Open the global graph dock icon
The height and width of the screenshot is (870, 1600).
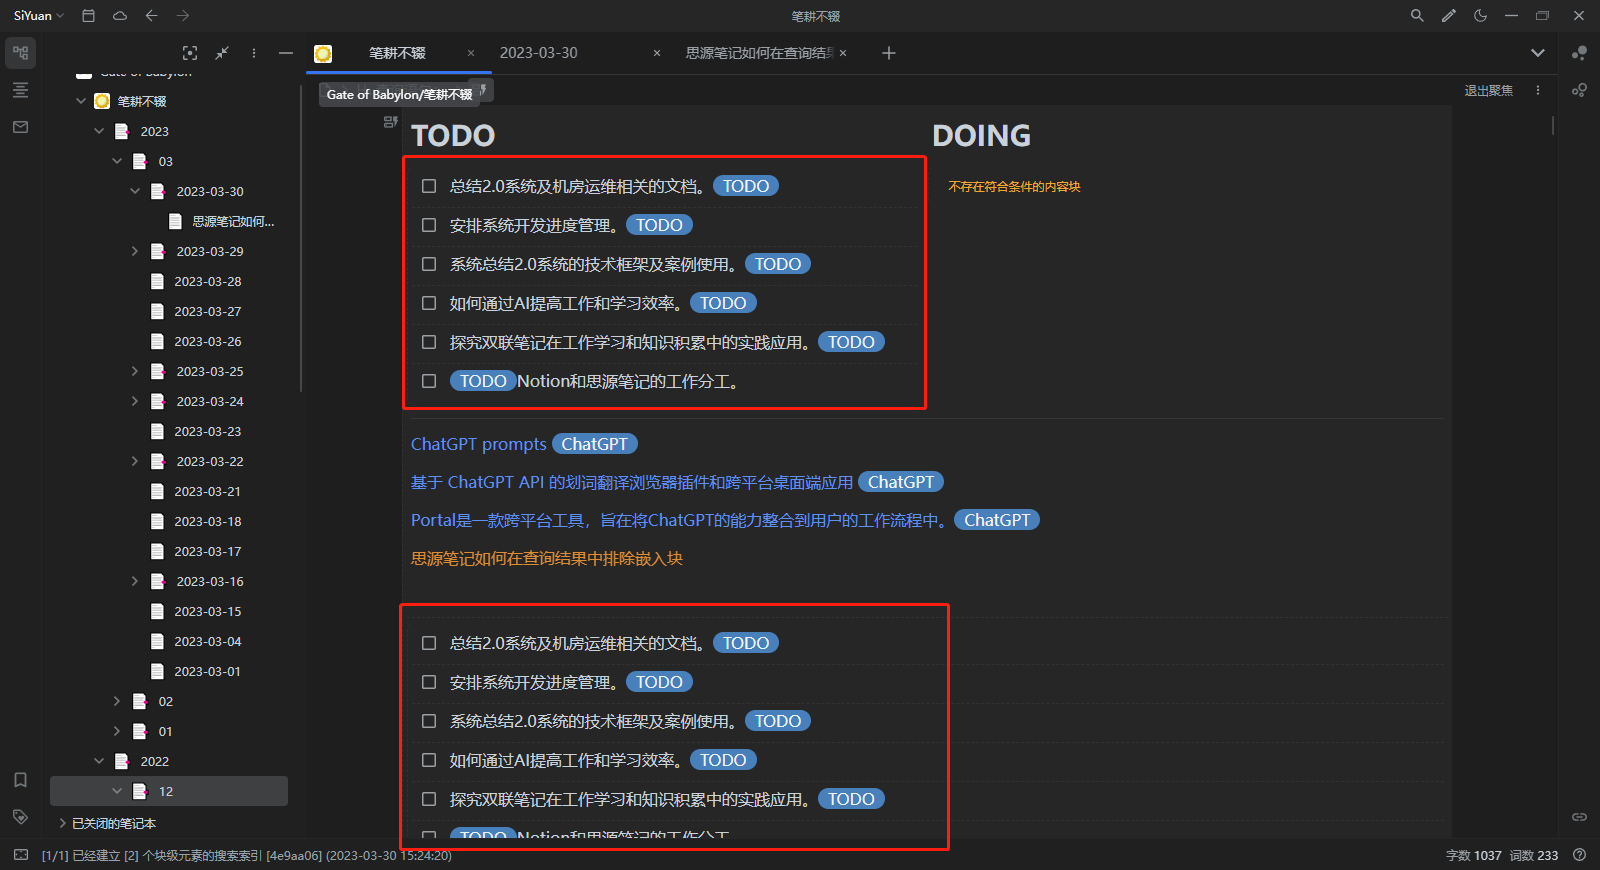click(1579, 90)
